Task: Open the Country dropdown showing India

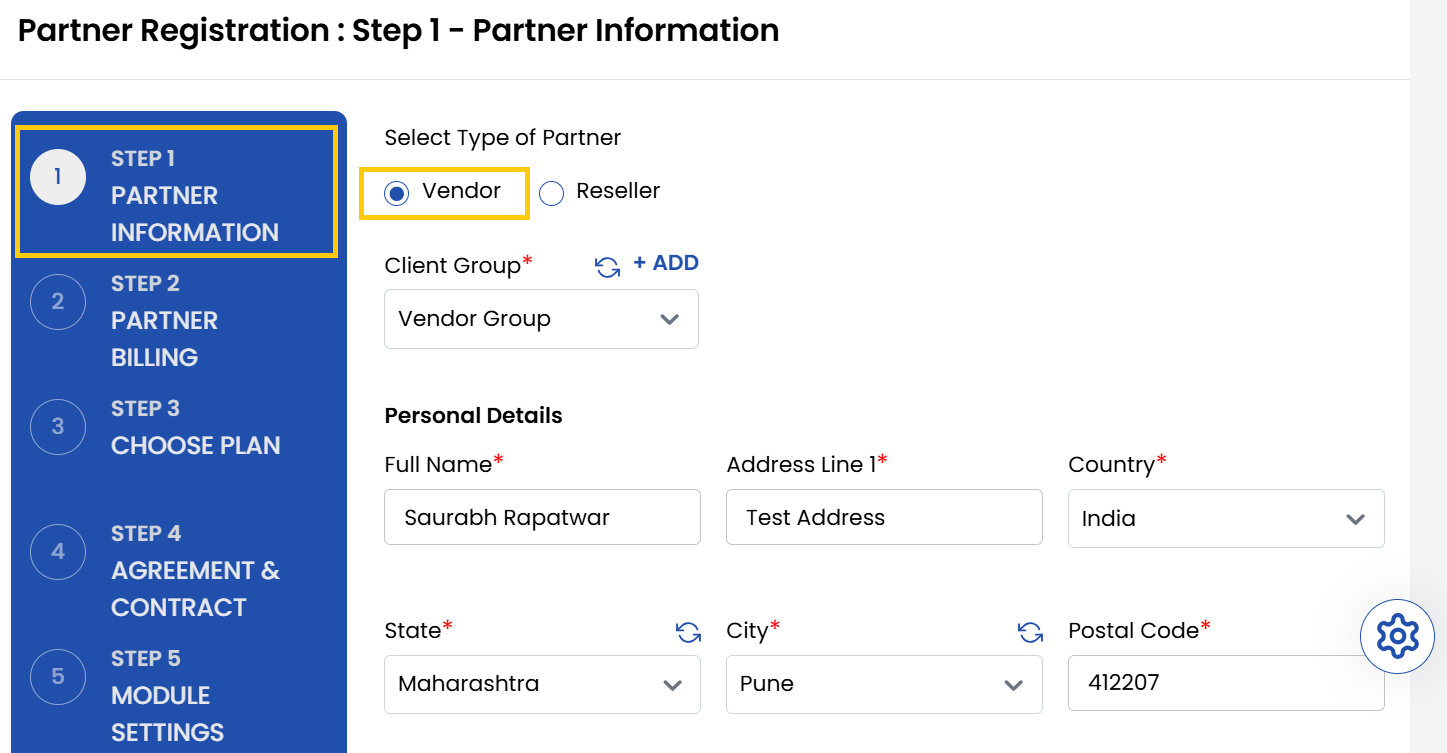Action: 1225,518
